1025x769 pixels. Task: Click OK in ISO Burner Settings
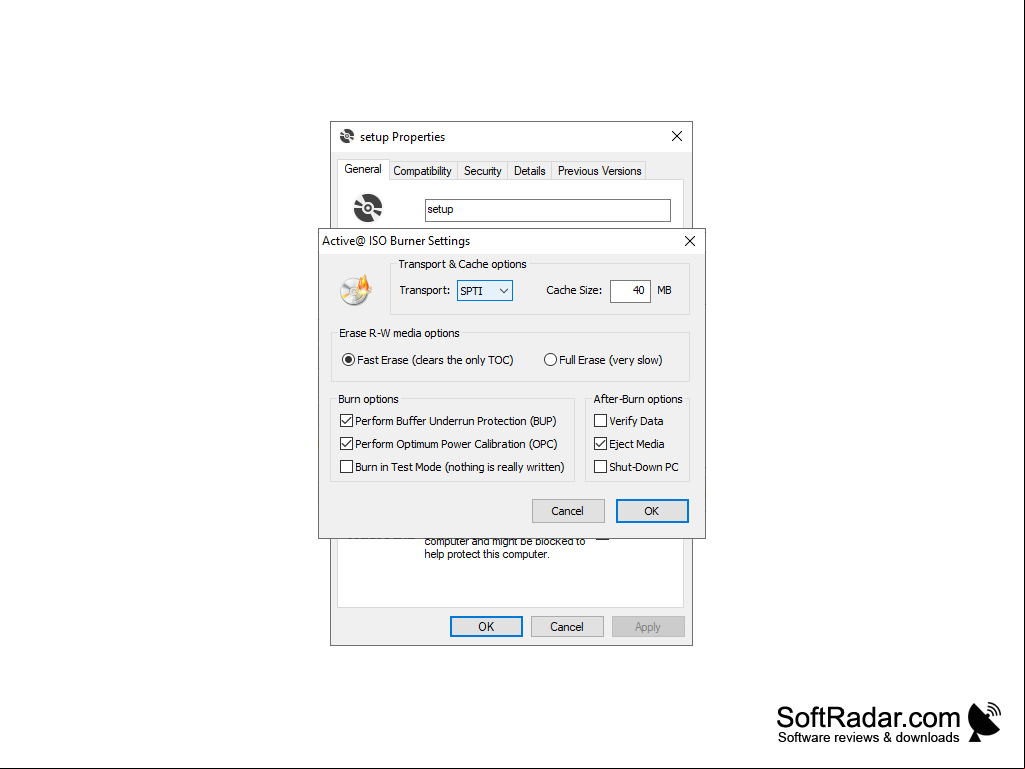(x=652, y=511)
